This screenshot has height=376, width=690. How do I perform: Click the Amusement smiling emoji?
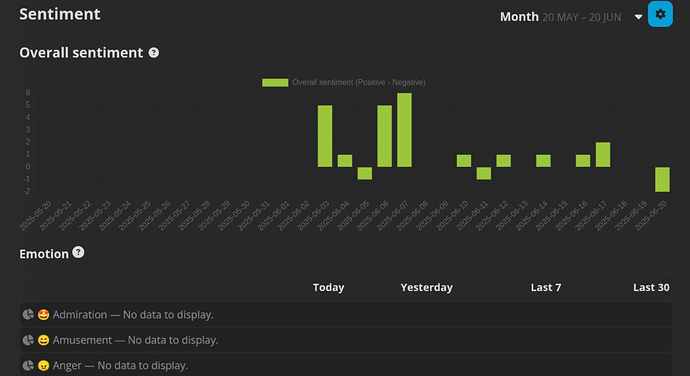tap(43, 340)
